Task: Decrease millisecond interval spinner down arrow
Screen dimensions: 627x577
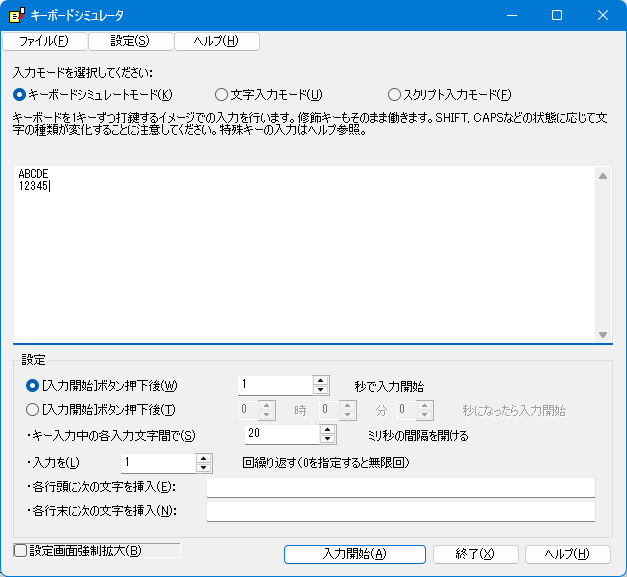Action: (327, 439)
